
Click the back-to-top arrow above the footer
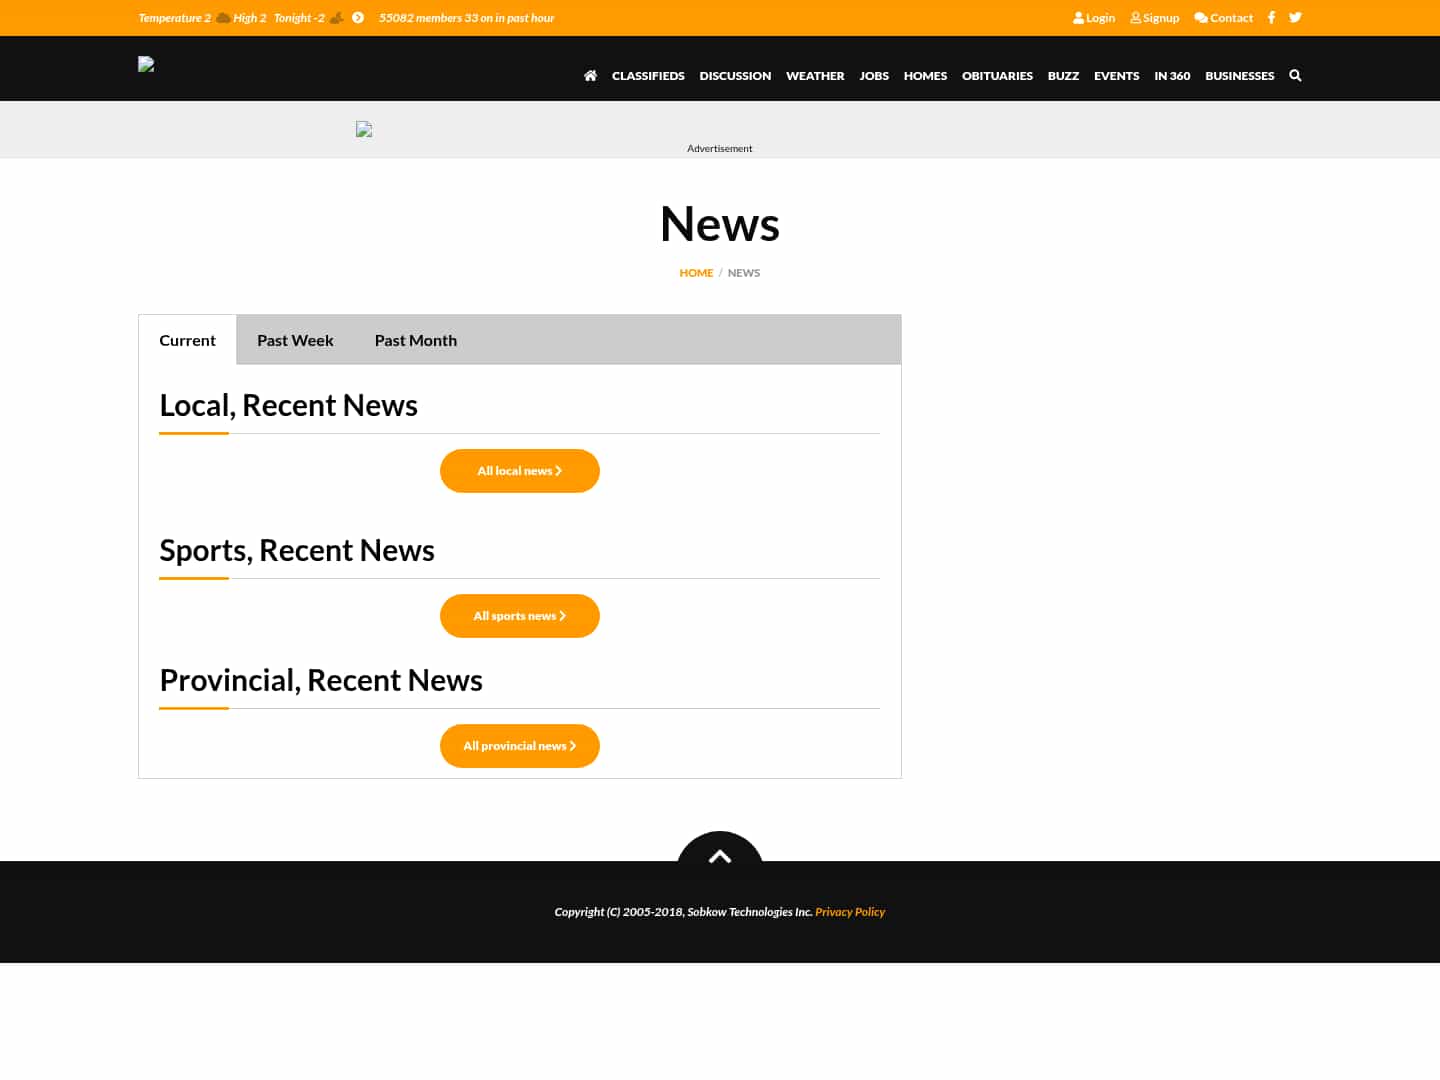click(x=719, y=856)
